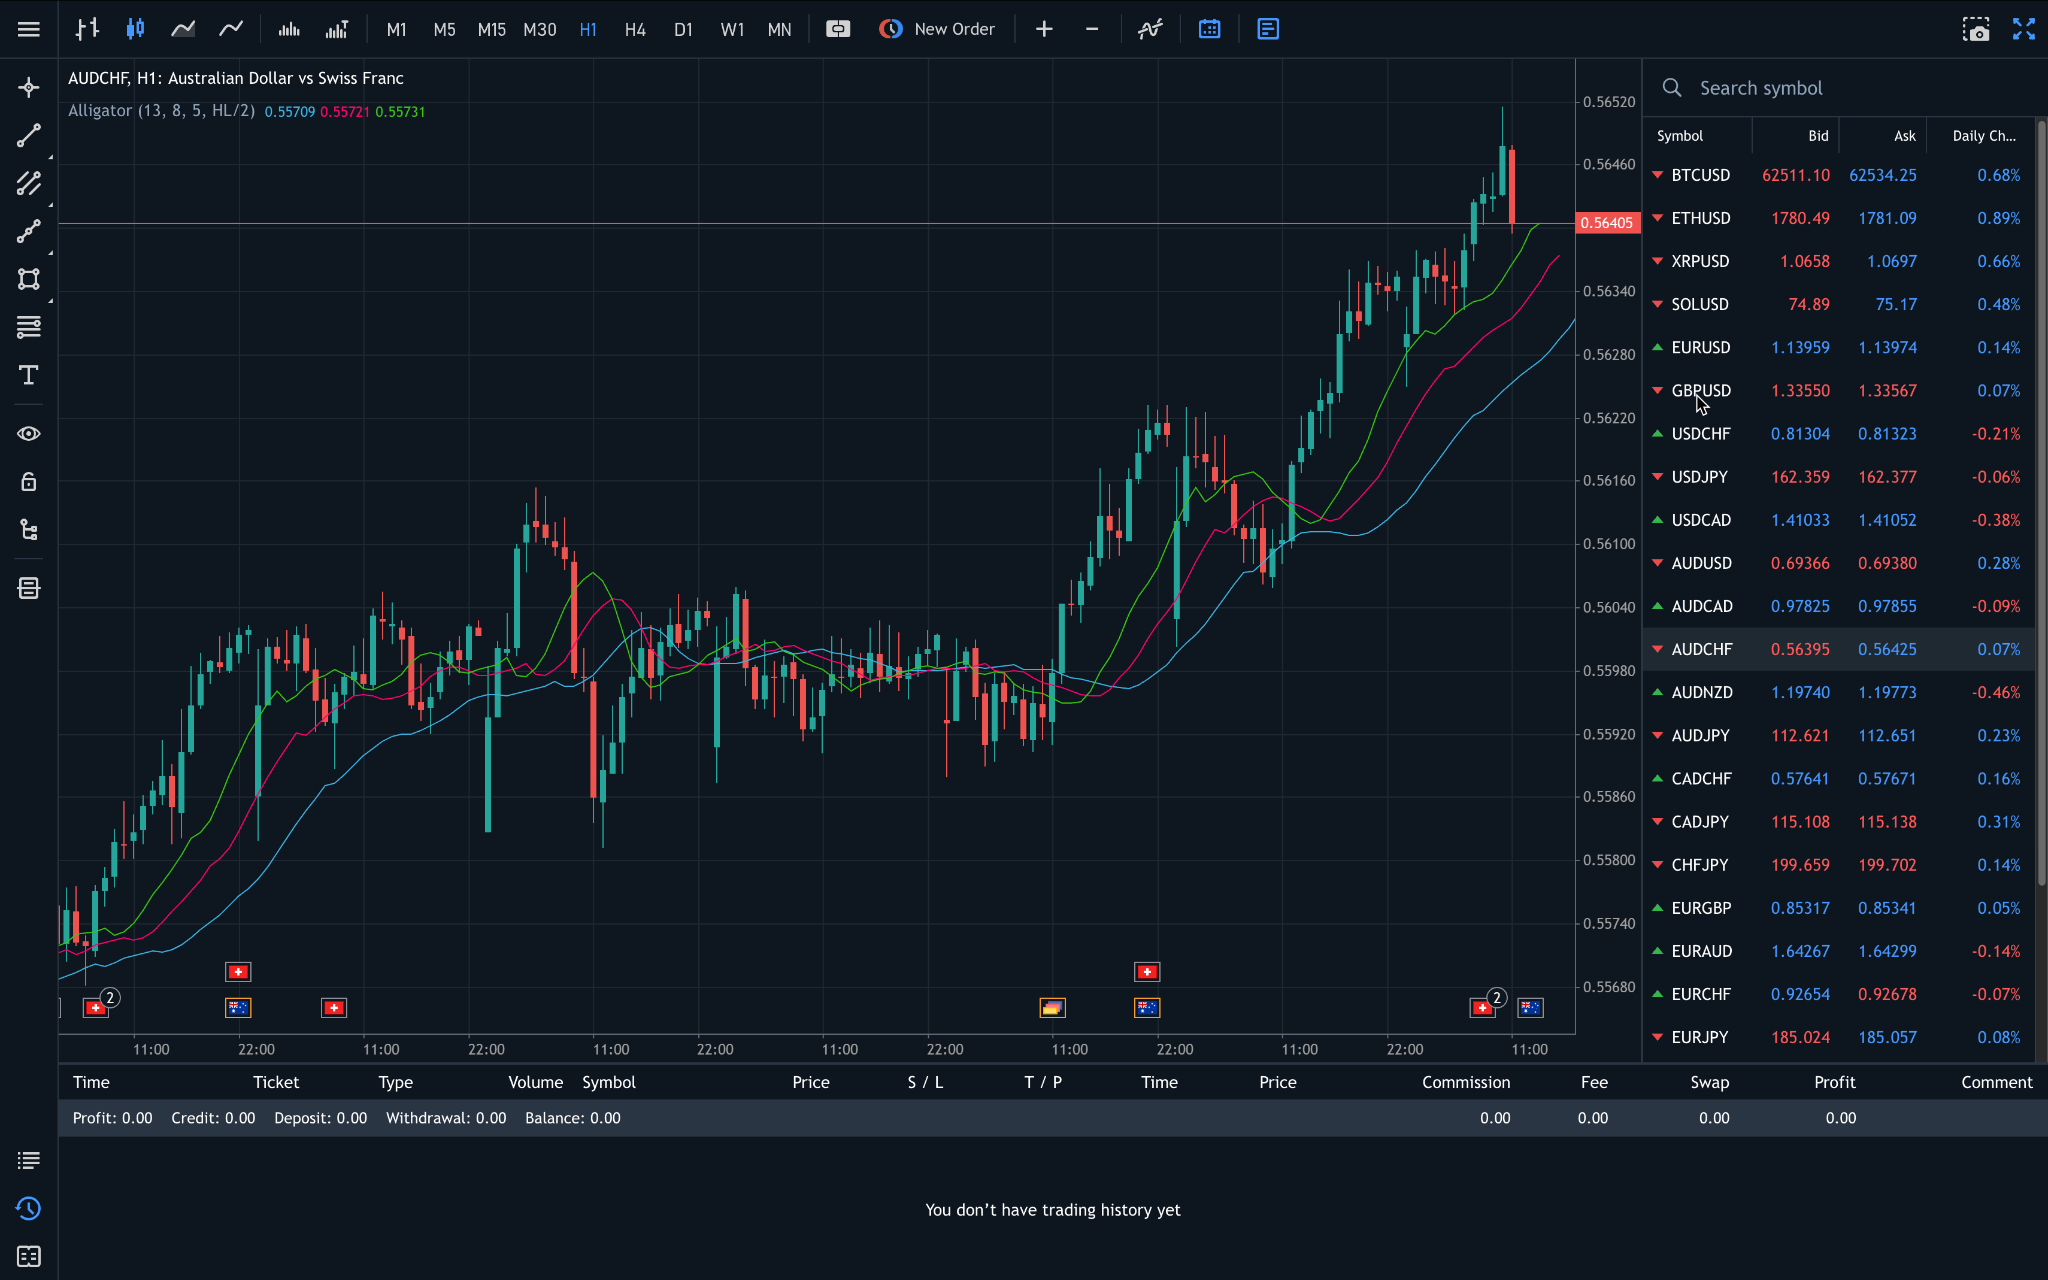Open the trading history tab
This screenshot has height=1280, width=2048.
(29, 1208)
